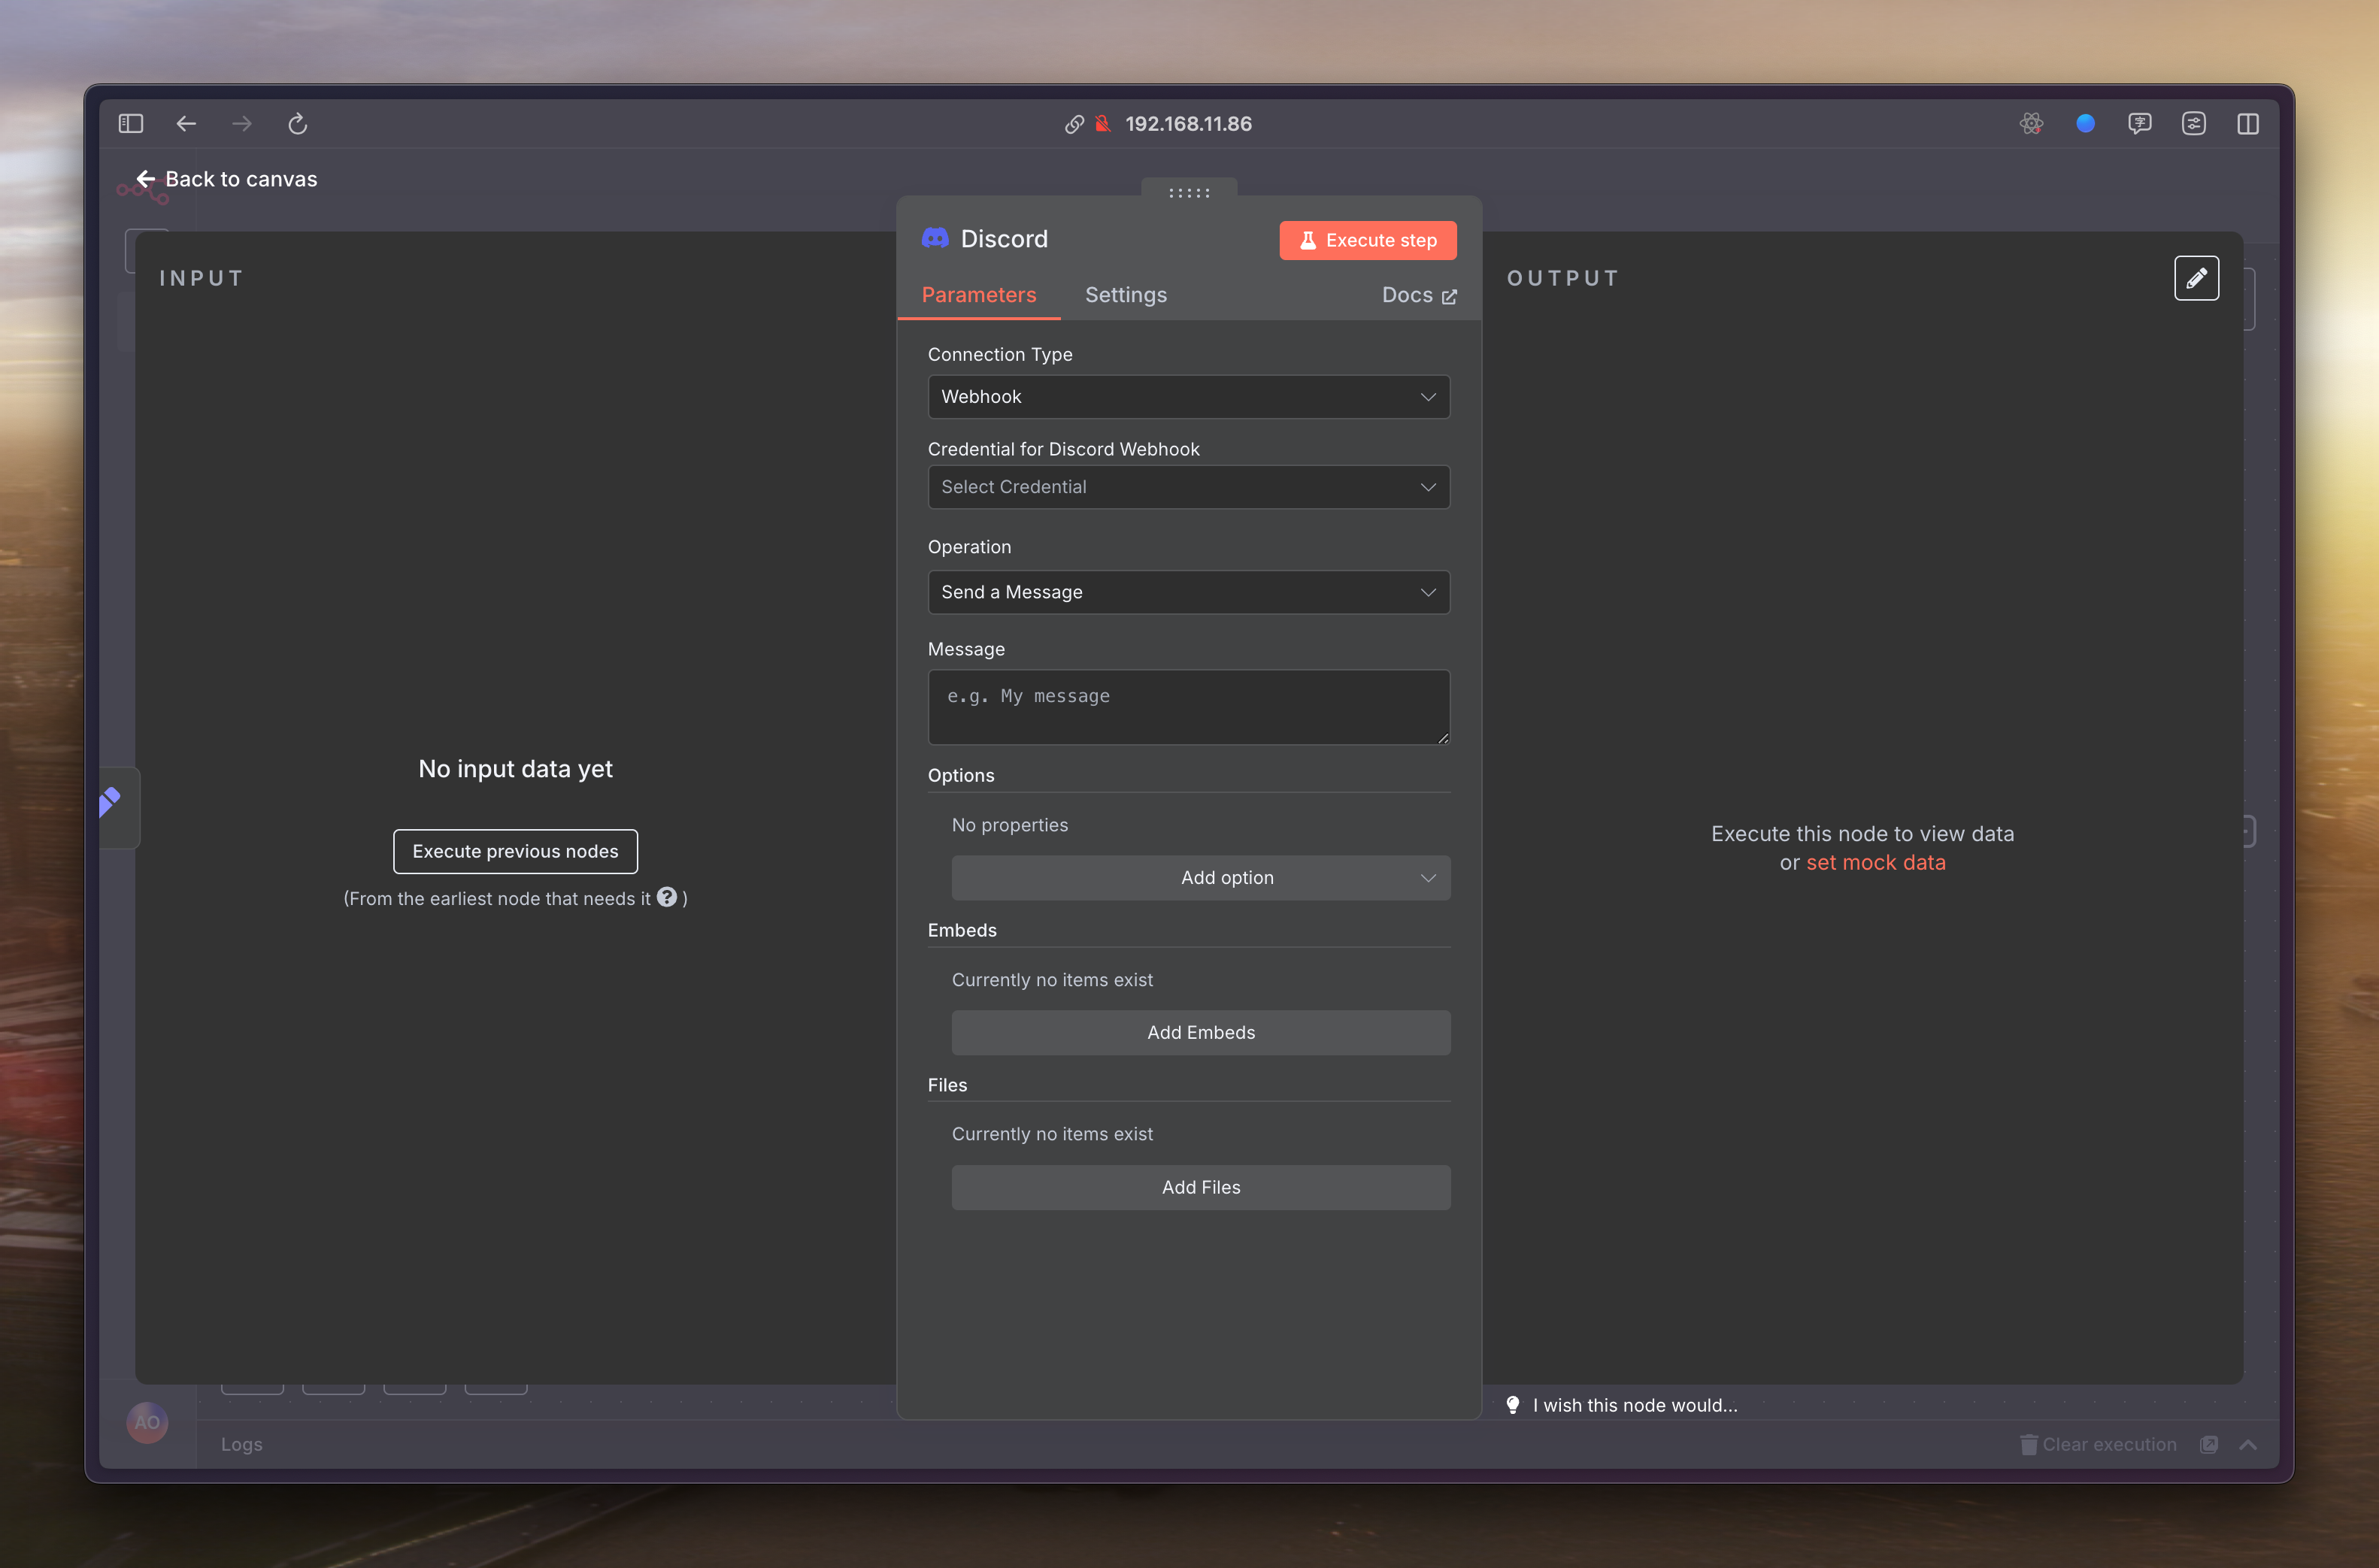2379x1568 pixels.
Task: Click the browser back arrow
Action: pos(186,124)
